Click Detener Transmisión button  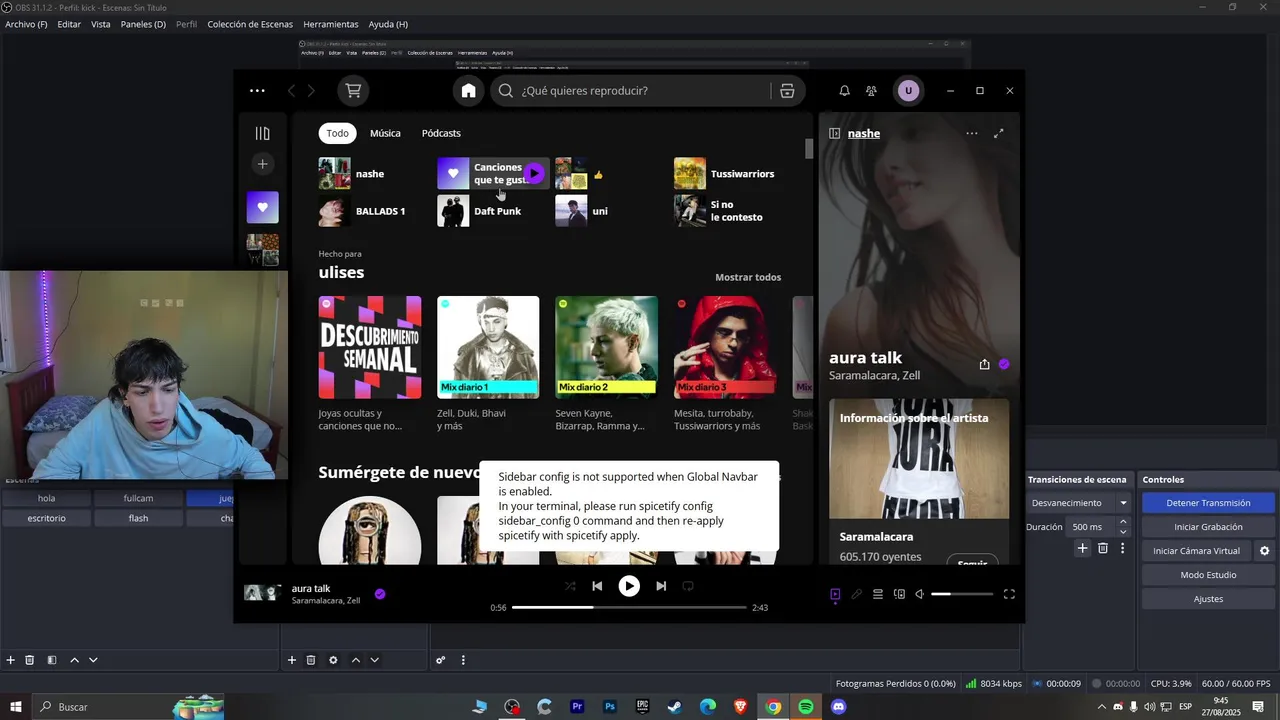(1208, 503)
